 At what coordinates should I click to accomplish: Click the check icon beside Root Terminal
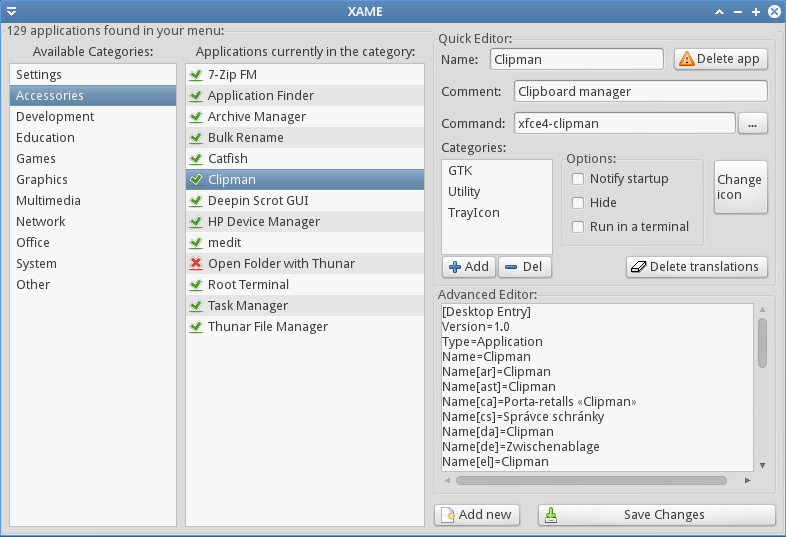click(x=196, y=285)
